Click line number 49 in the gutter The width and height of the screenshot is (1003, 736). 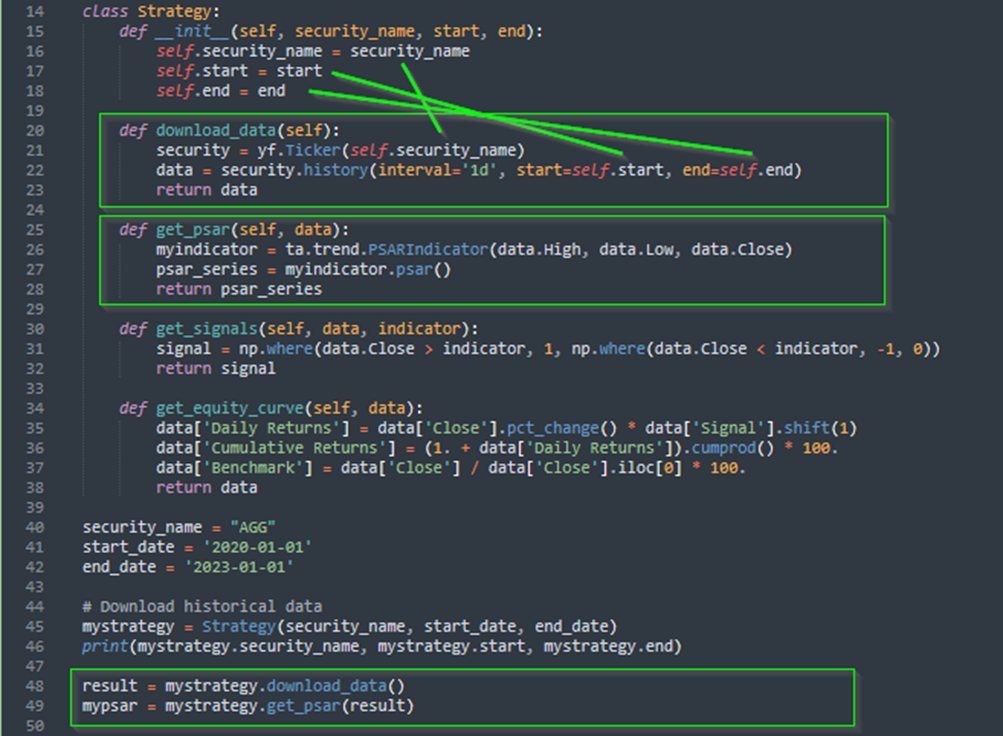pyautogui.click(x=36, y=707)
